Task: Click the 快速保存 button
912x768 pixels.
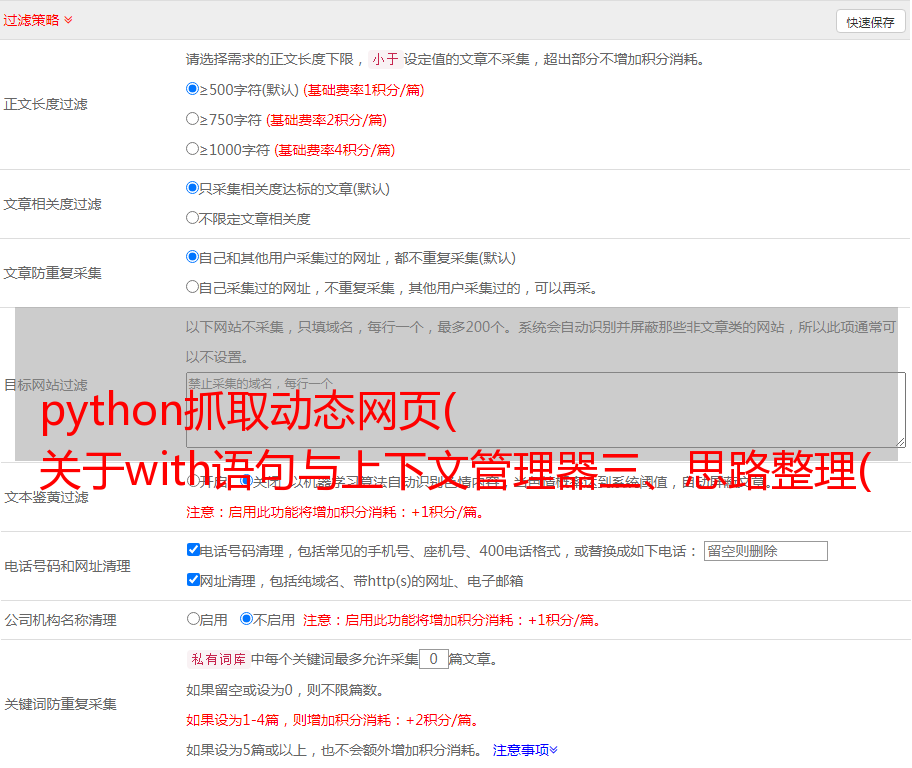Action: click(x=870, y=22)
